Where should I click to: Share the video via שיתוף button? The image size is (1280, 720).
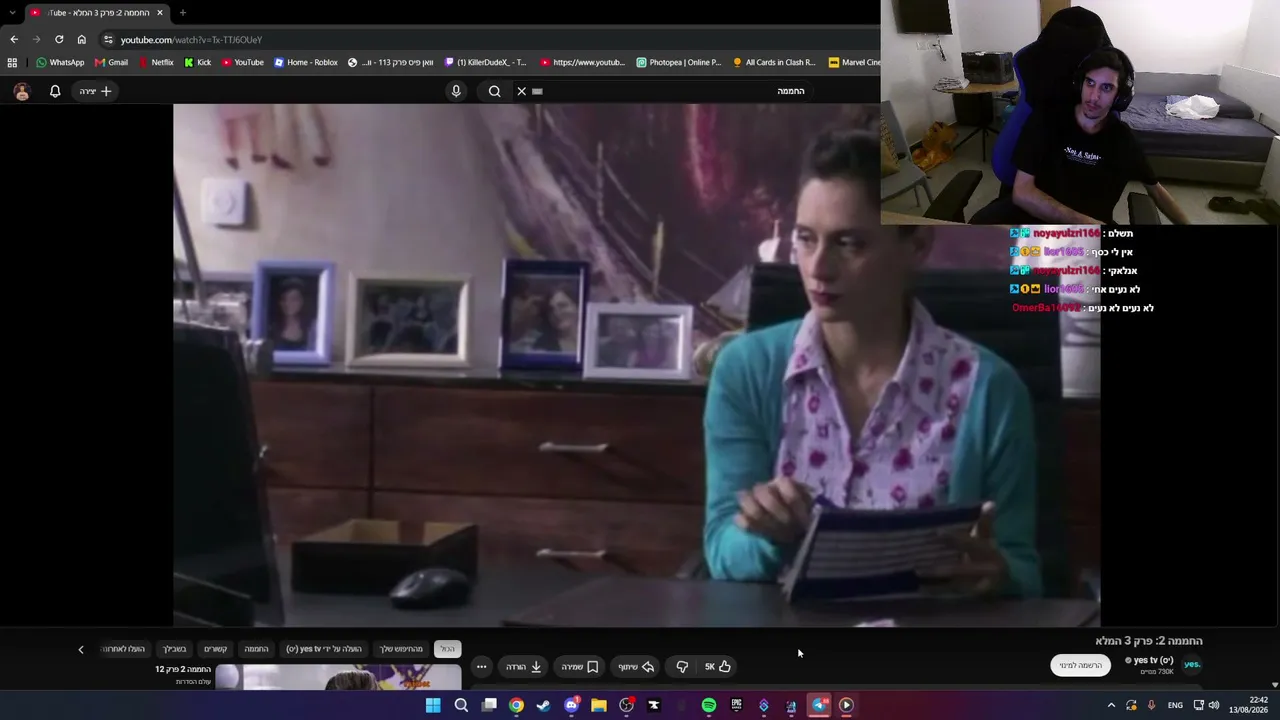[636, 667]
